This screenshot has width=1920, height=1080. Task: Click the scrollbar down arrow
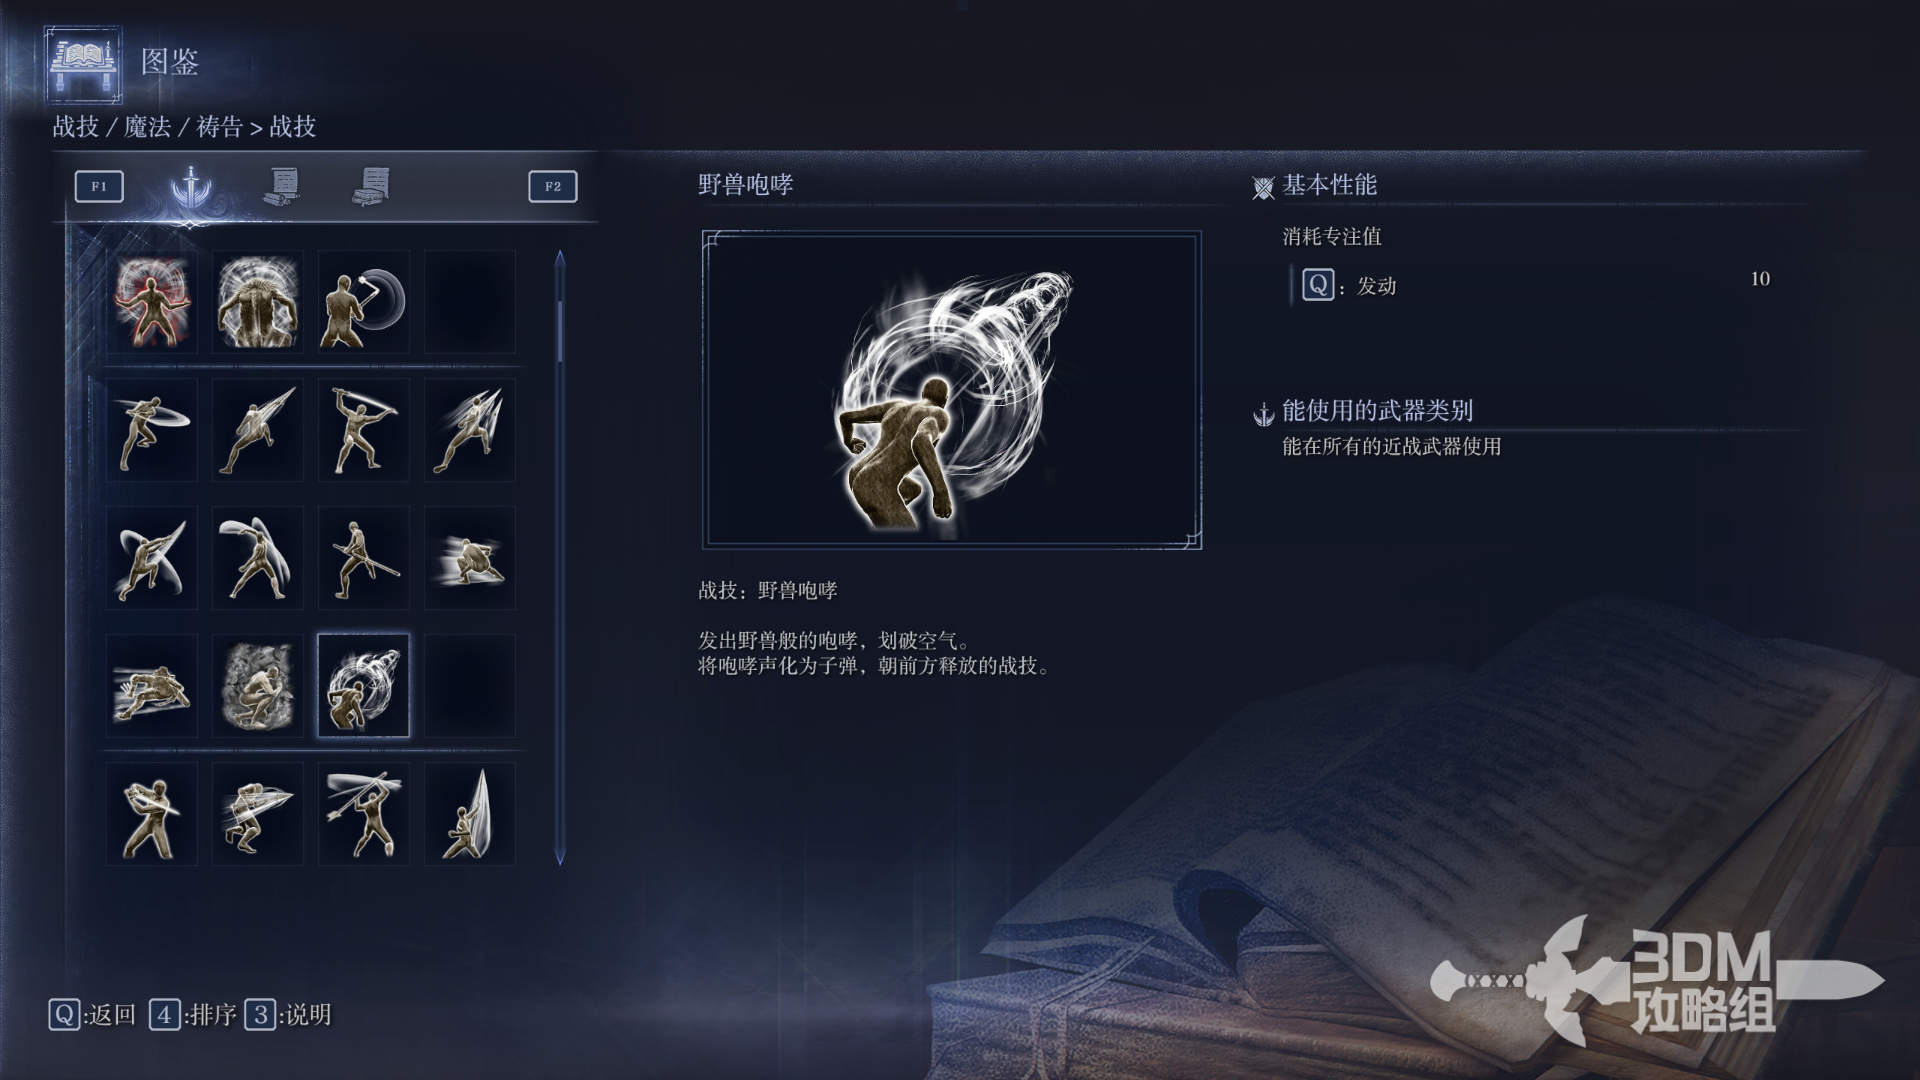coord(560,857)
